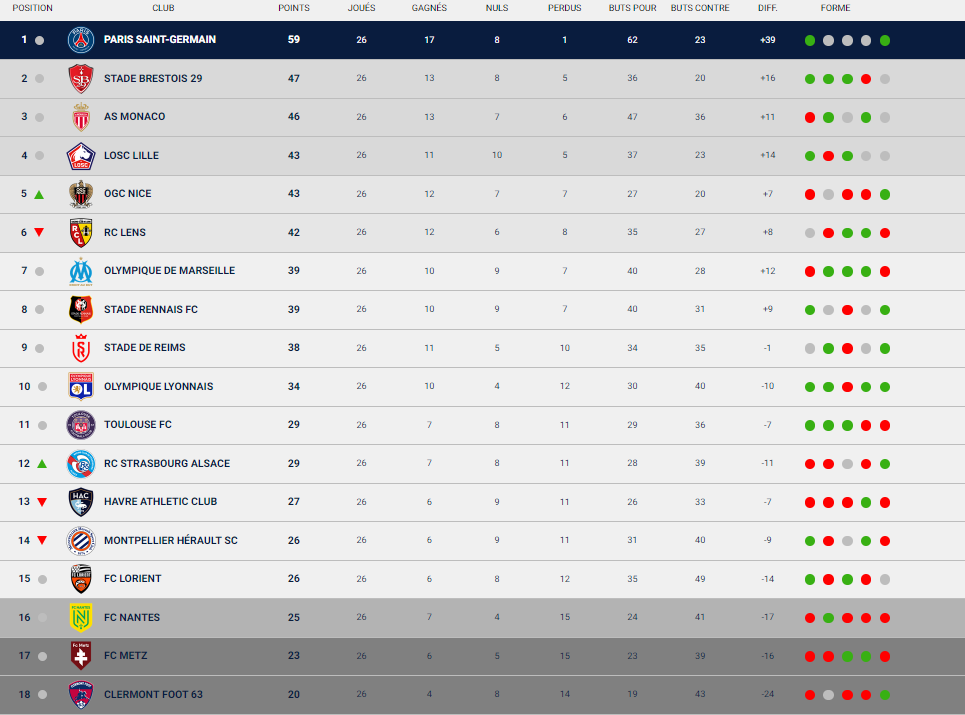
Task: Sort table by JOUÉS column header
Action: coord(361,8)
